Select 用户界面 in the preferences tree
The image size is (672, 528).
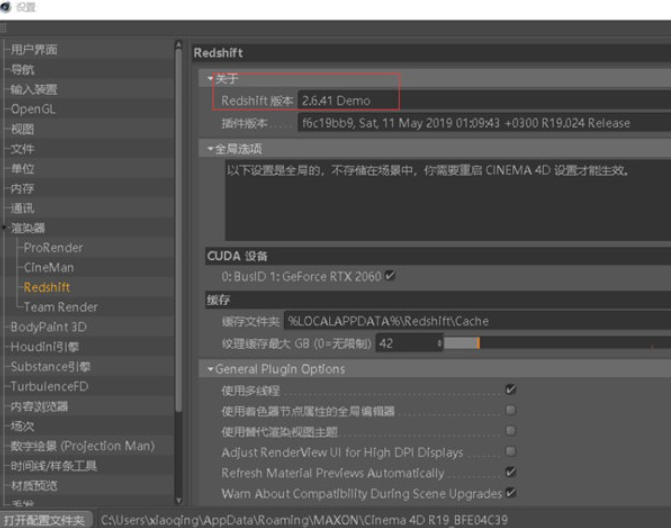click(34, 50)
